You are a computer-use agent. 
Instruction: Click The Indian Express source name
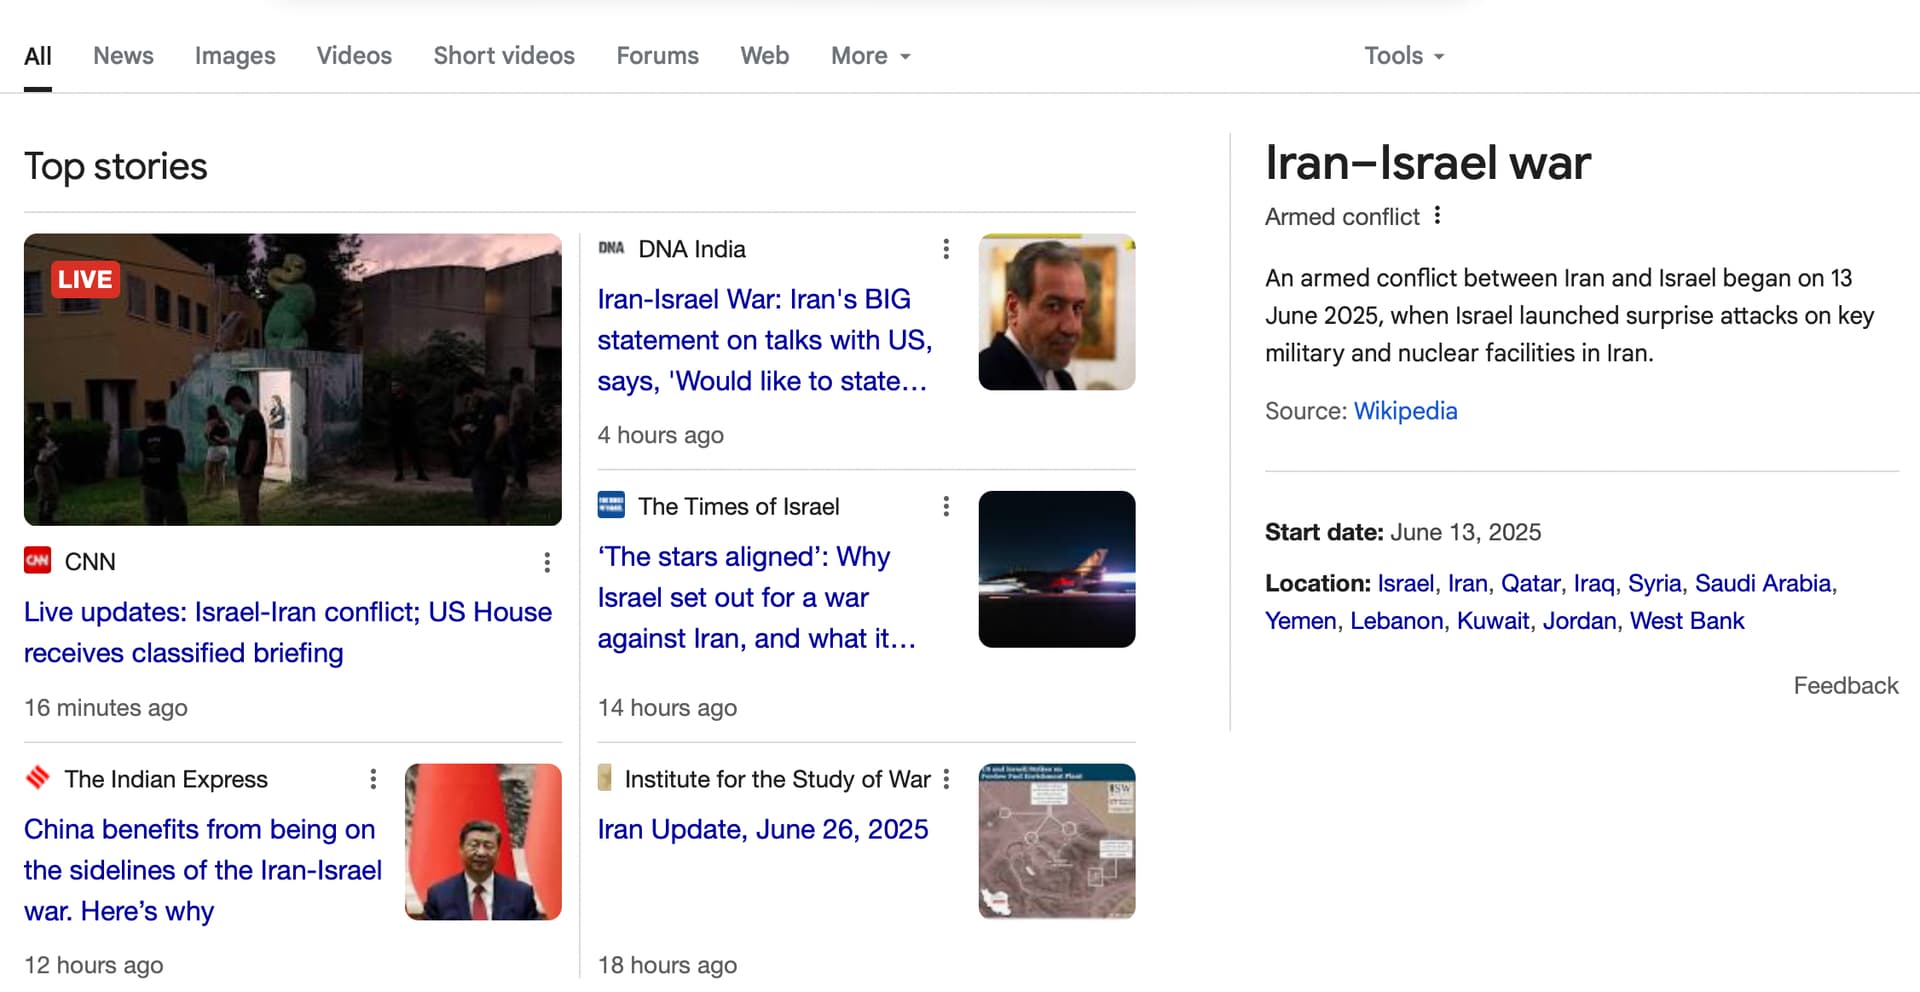[x=166, y=779]
